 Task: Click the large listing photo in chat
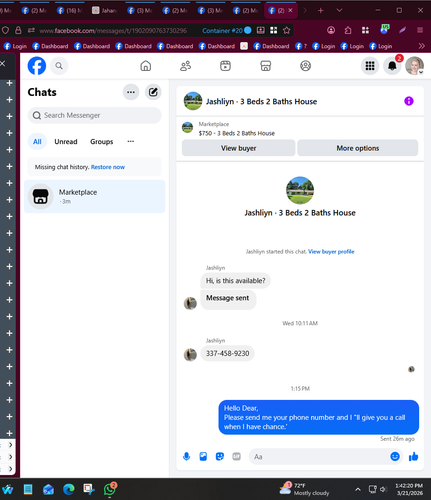(x=300, y=190)
